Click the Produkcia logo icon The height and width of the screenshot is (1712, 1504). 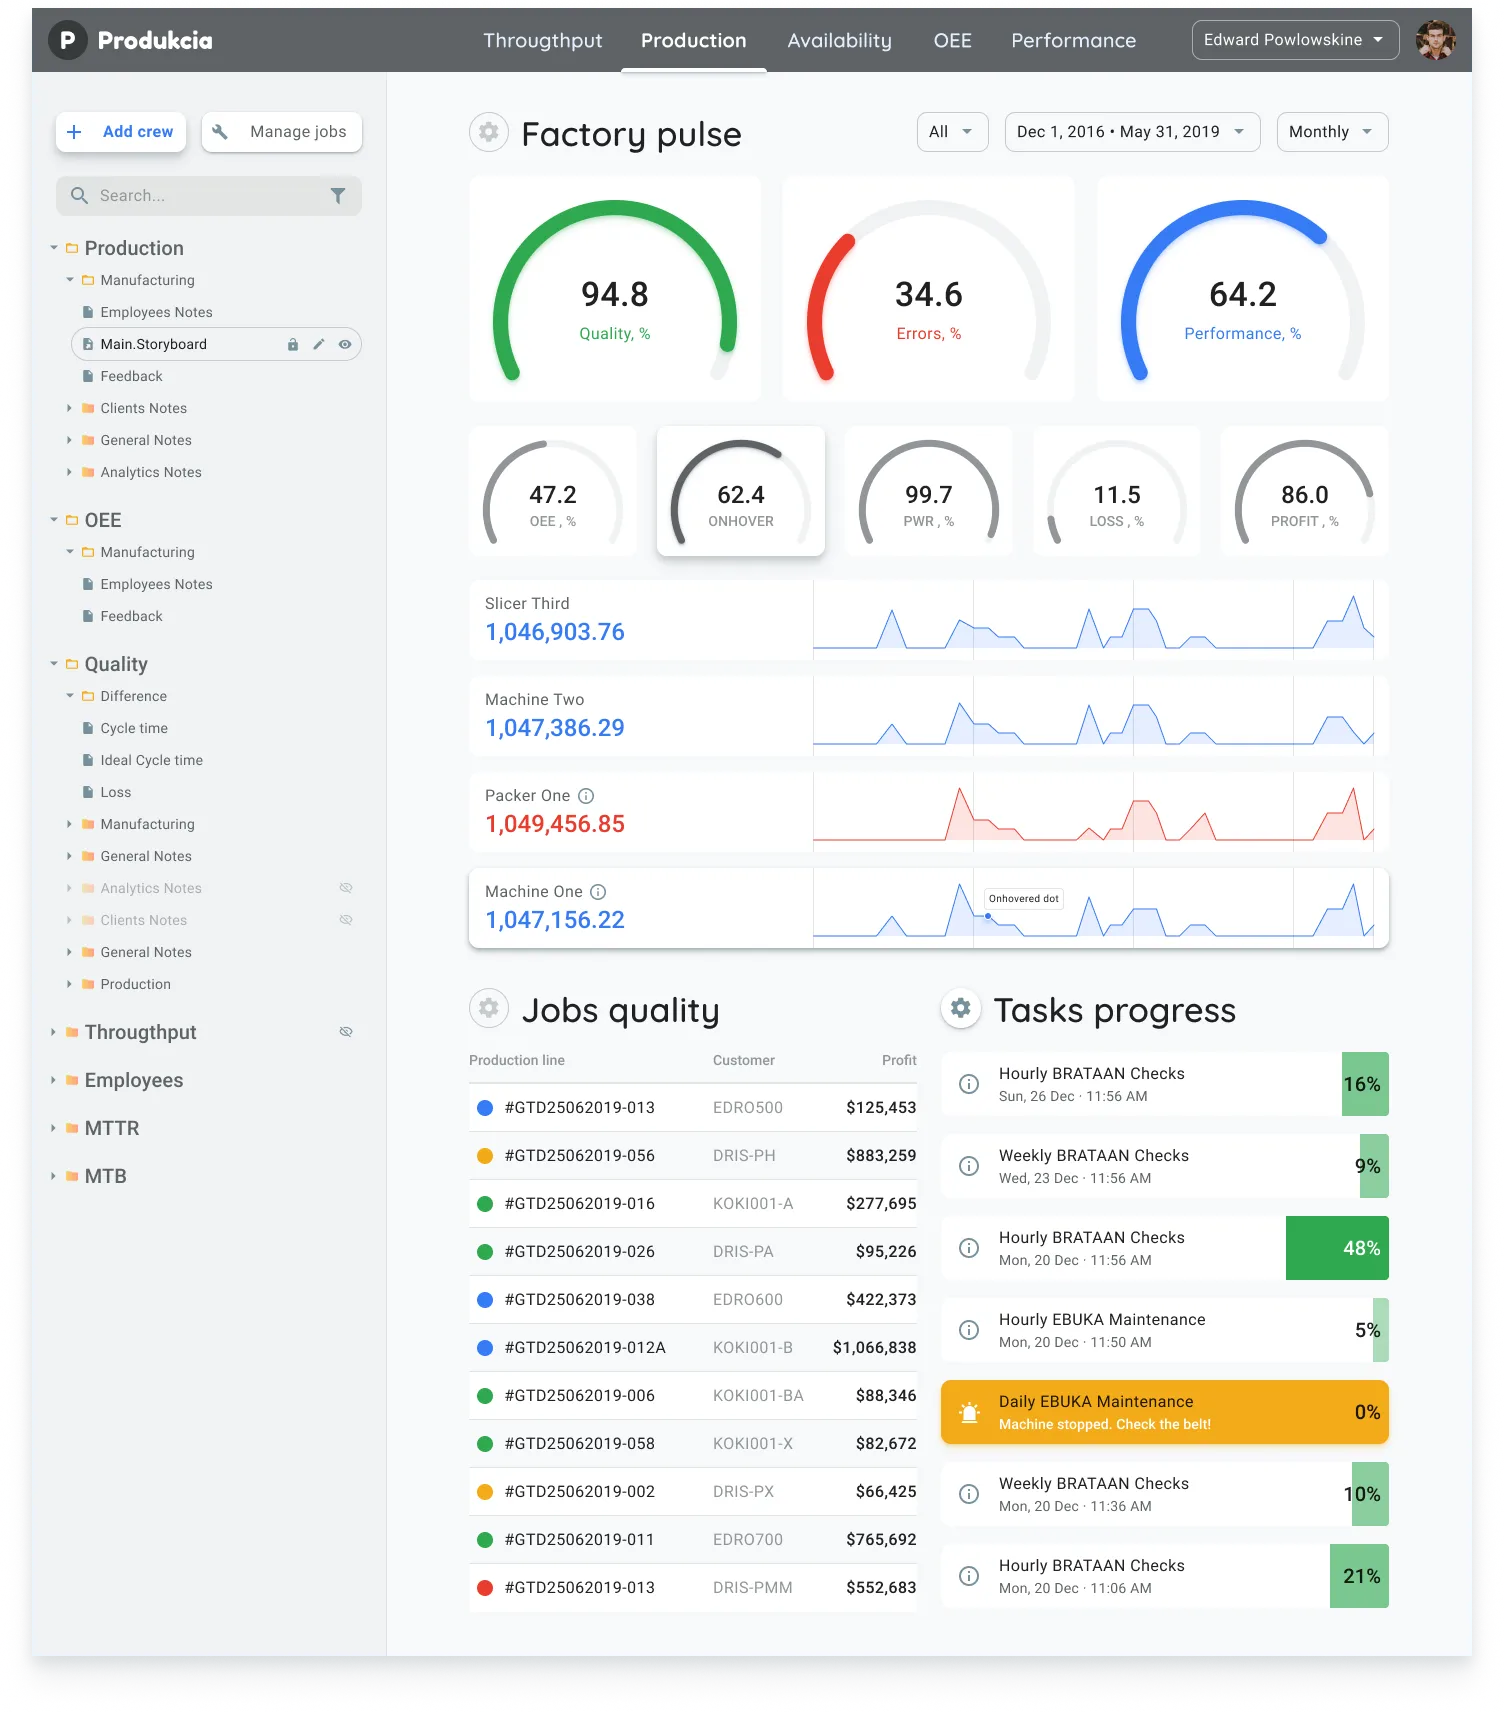(68, 40)
